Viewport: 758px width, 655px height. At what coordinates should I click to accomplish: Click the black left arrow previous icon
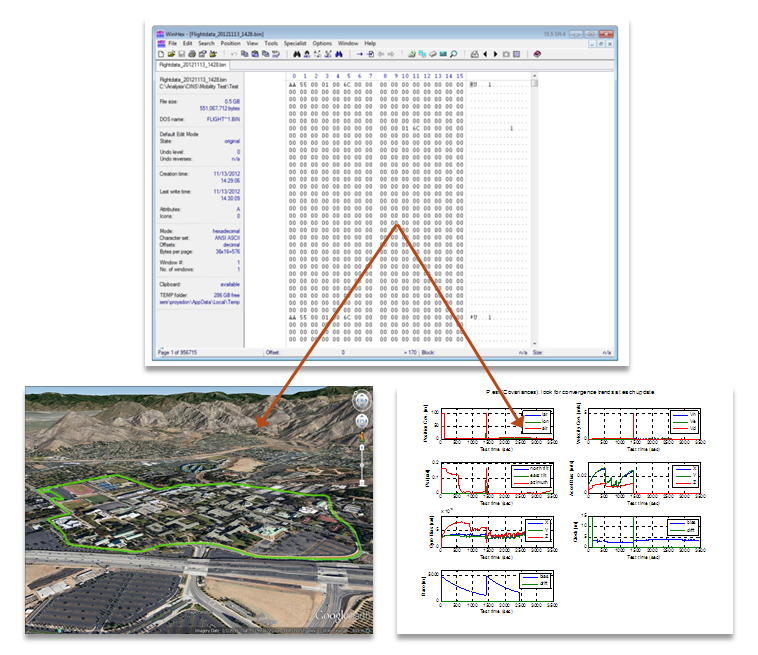click(485, 54)
